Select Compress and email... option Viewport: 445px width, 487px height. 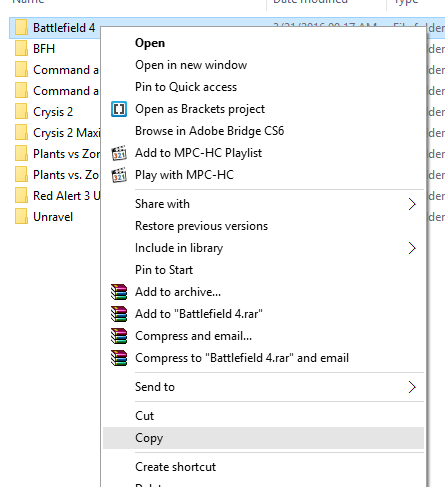point(263,336)
